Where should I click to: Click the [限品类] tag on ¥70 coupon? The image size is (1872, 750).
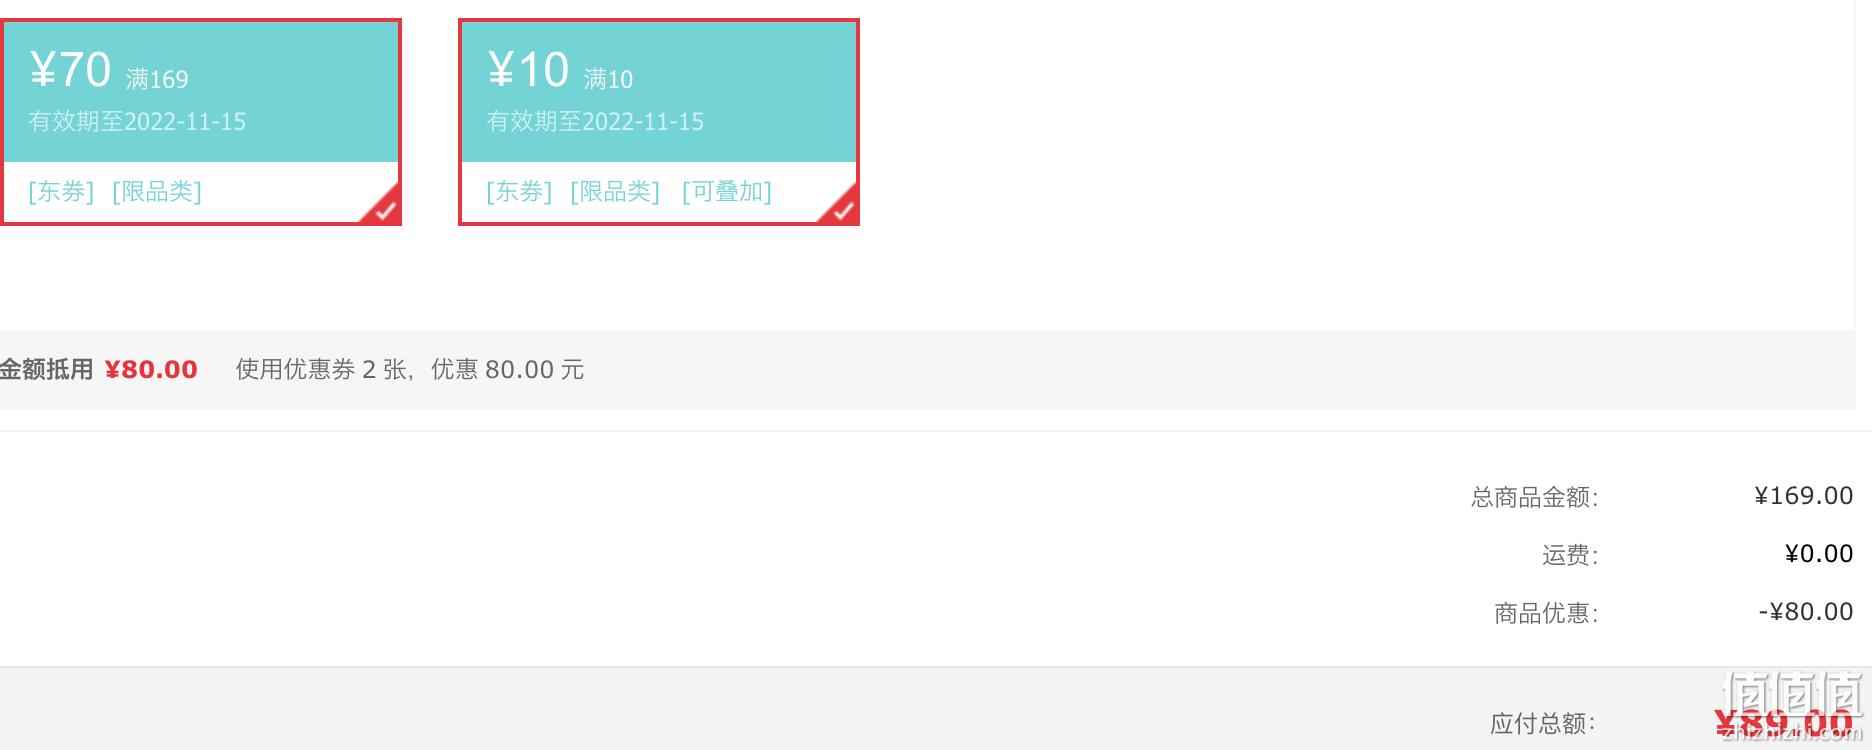click(157, 191)
